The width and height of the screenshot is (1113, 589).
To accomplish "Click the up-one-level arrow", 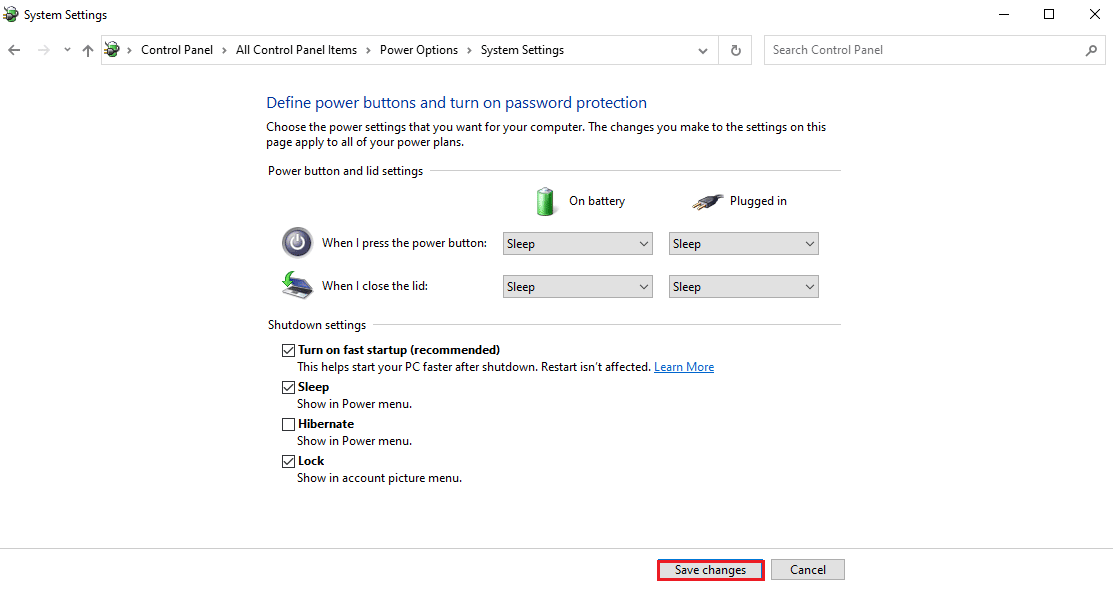I will click(87, 50).
